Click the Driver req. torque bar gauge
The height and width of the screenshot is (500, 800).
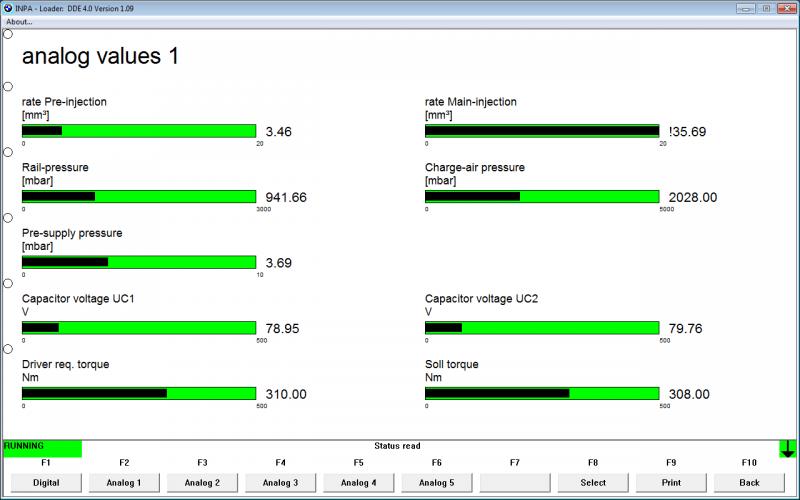[139, 394]
